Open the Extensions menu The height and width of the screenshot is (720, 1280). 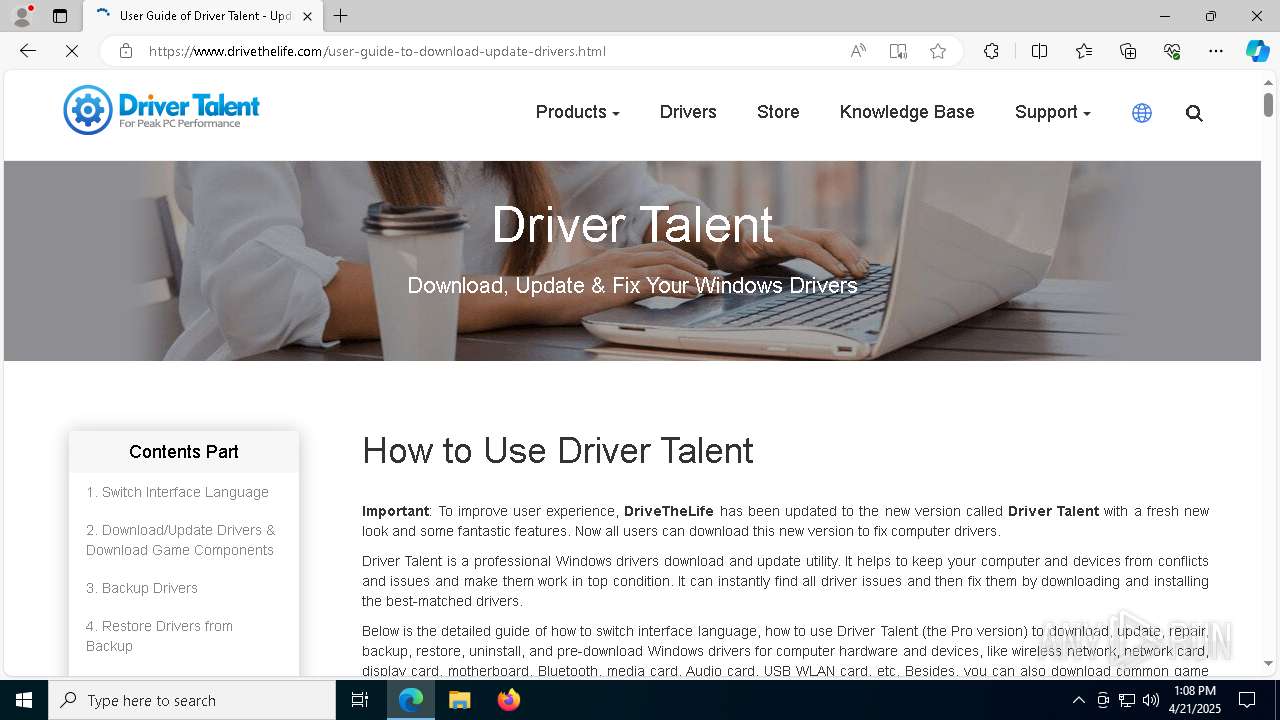pos(991,51)
